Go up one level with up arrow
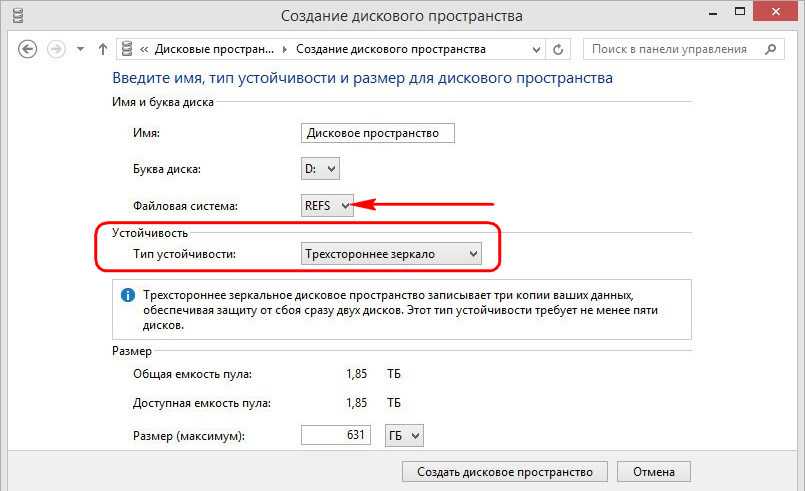This screenshot has height=491, width=805. [x=103, y=49]
